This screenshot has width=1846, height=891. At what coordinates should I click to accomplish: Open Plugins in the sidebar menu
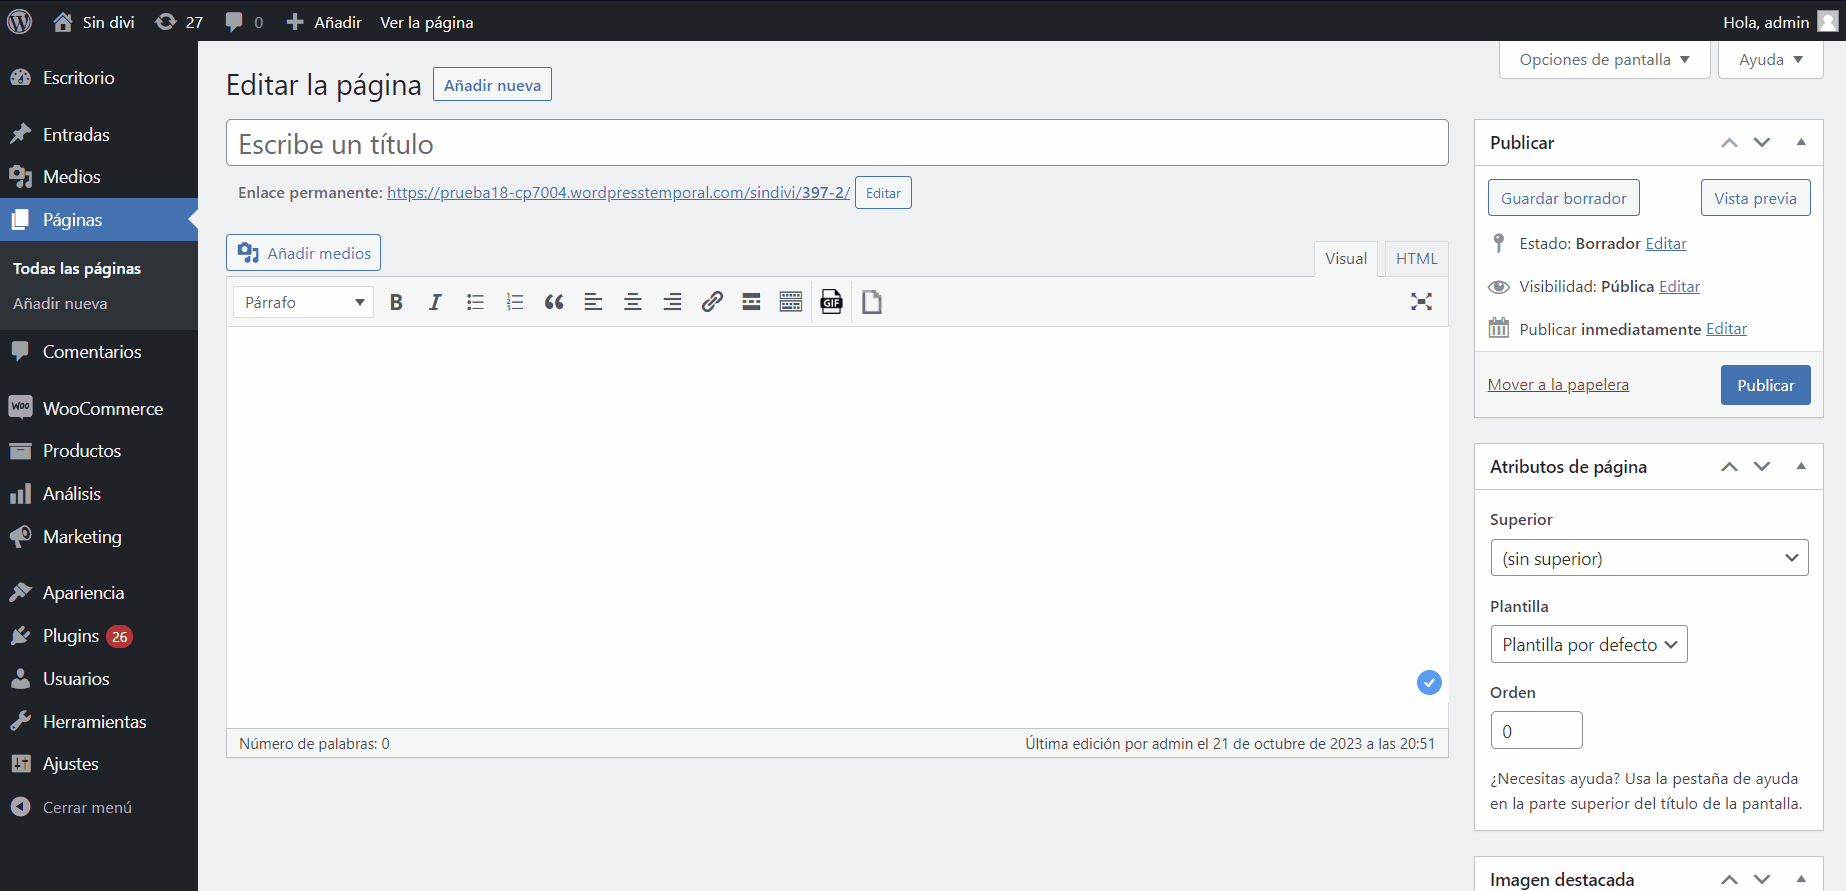coord(71,636)
